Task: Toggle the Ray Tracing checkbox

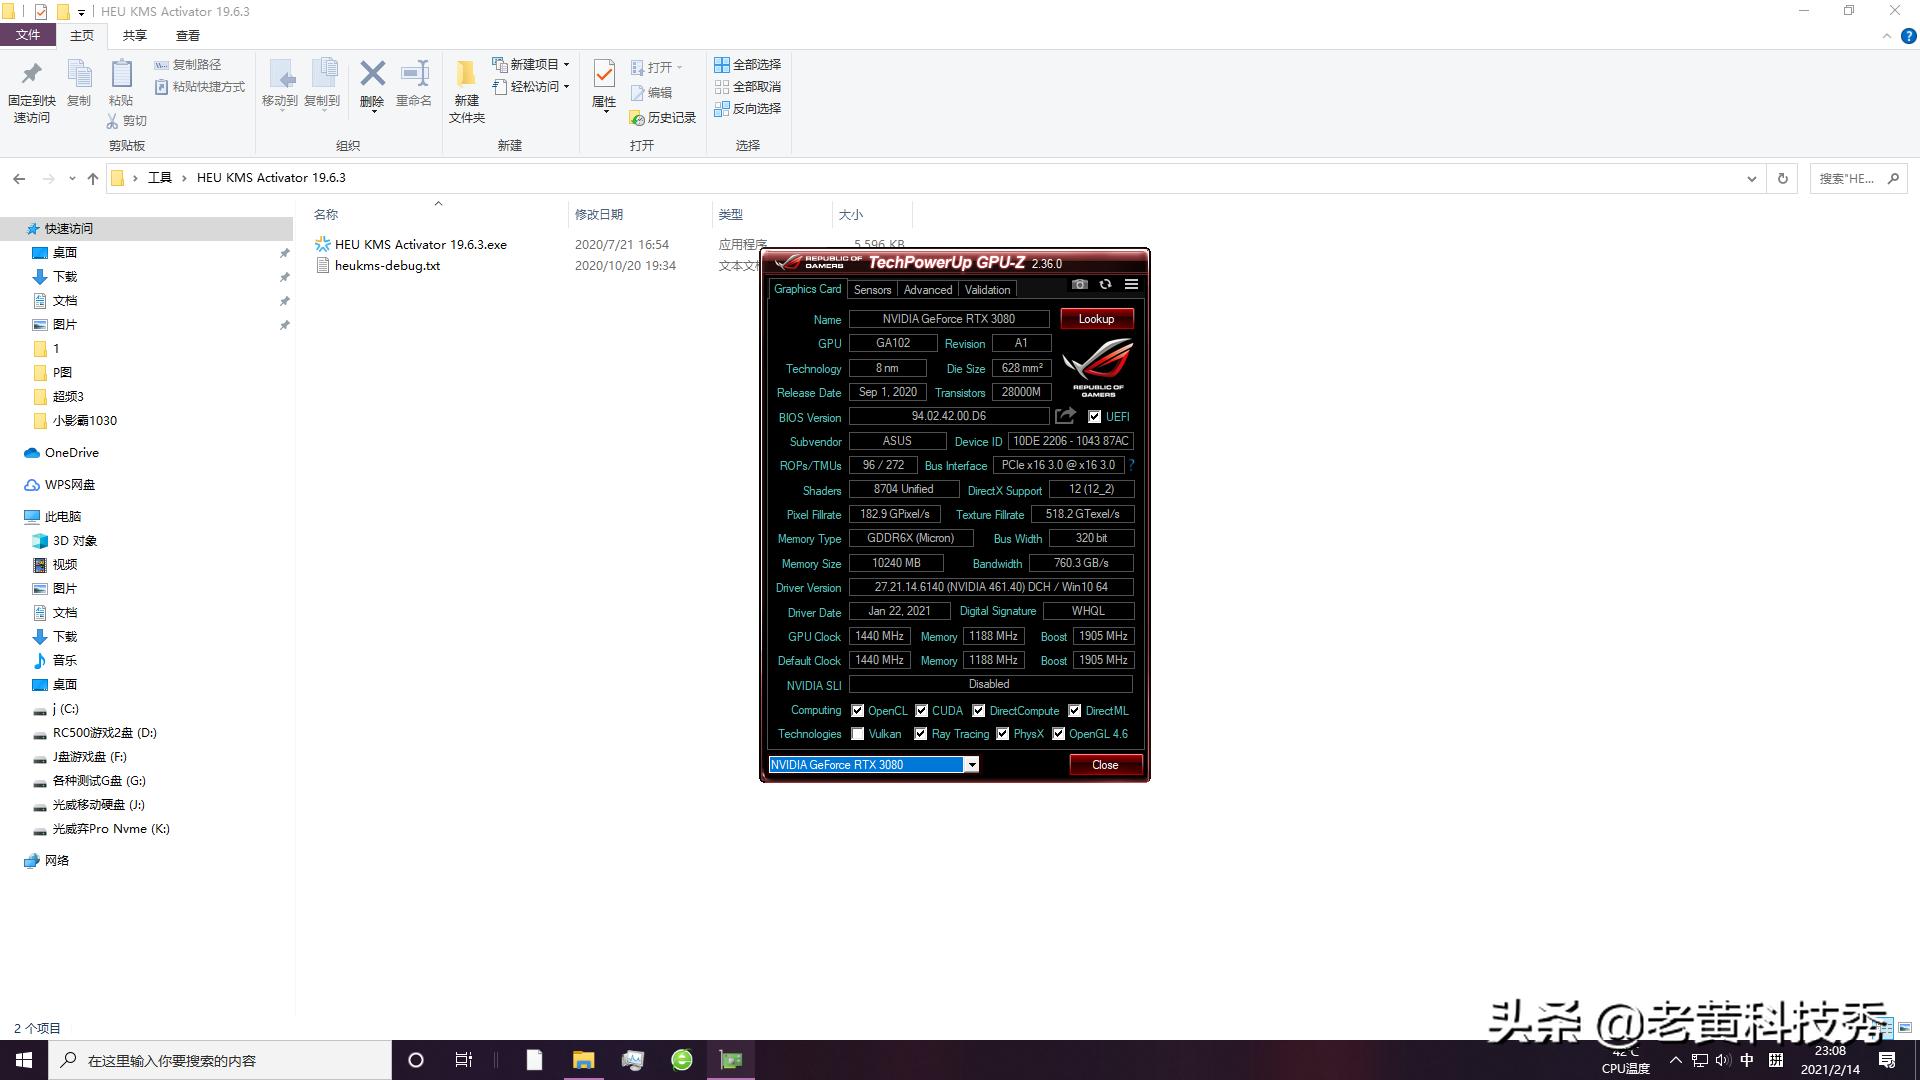Action: [920, 734]
